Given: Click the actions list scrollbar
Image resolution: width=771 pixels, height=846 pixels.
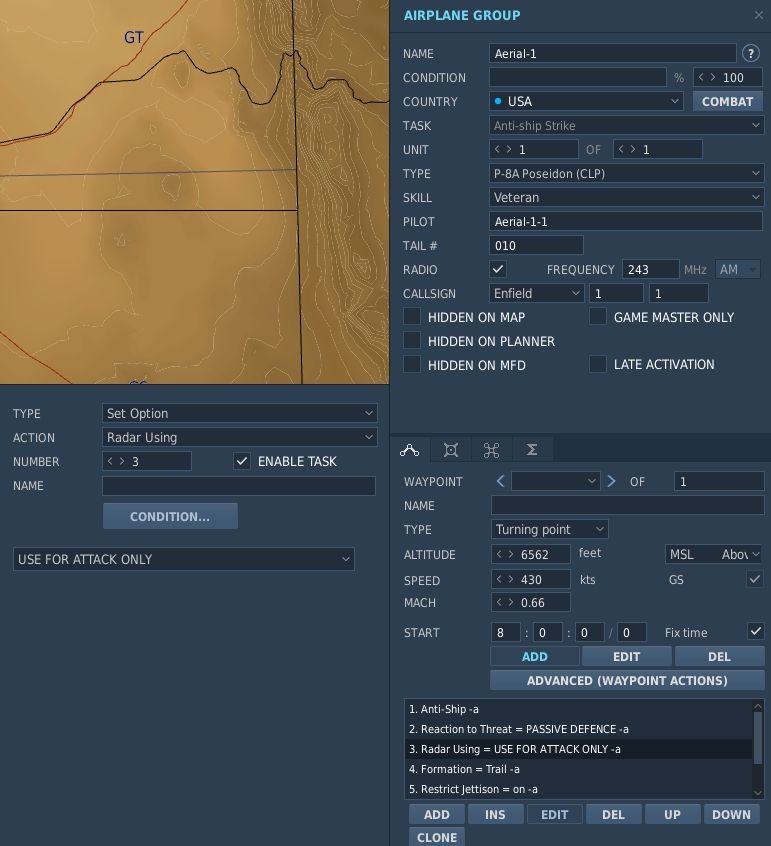Looking at the screenshot, I should (758, 738).
